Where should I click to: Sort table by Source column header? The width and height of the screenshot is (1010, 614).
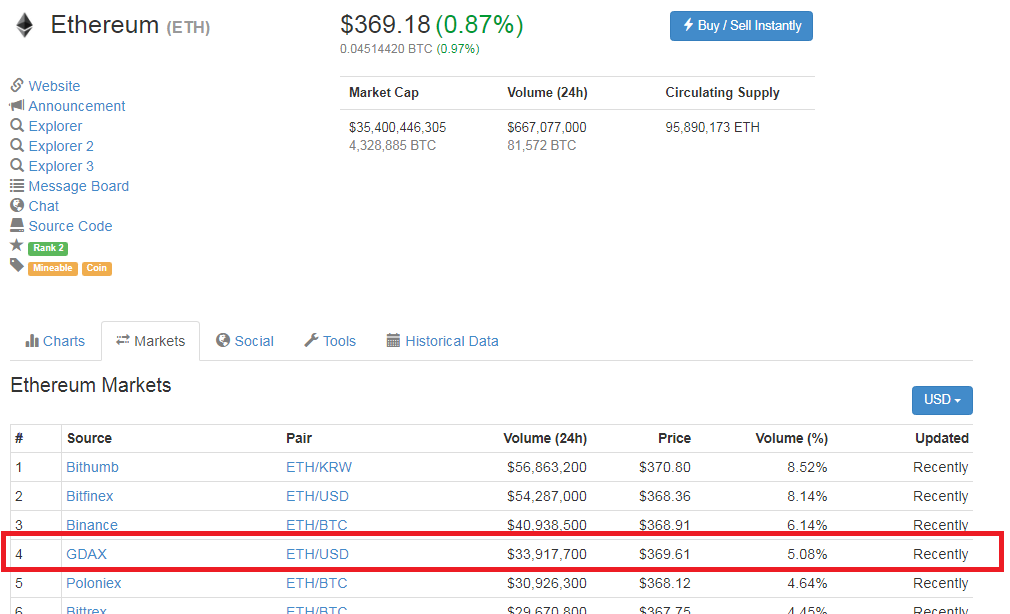click(x=90, y=438)
